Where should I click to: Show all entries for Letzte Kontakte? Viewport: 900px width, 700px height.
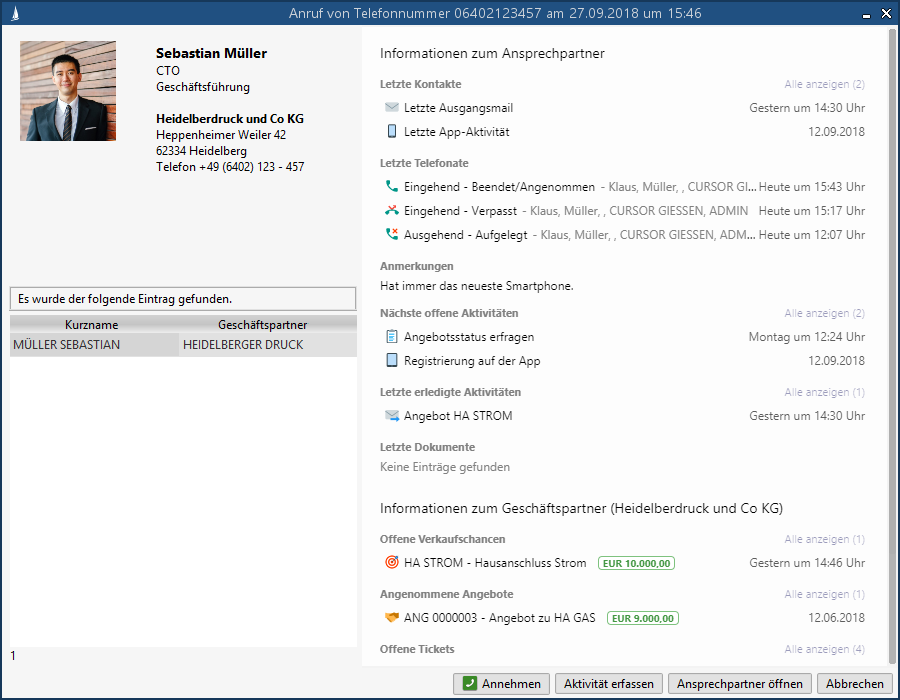pyautogui.click(x=824, y=84)
